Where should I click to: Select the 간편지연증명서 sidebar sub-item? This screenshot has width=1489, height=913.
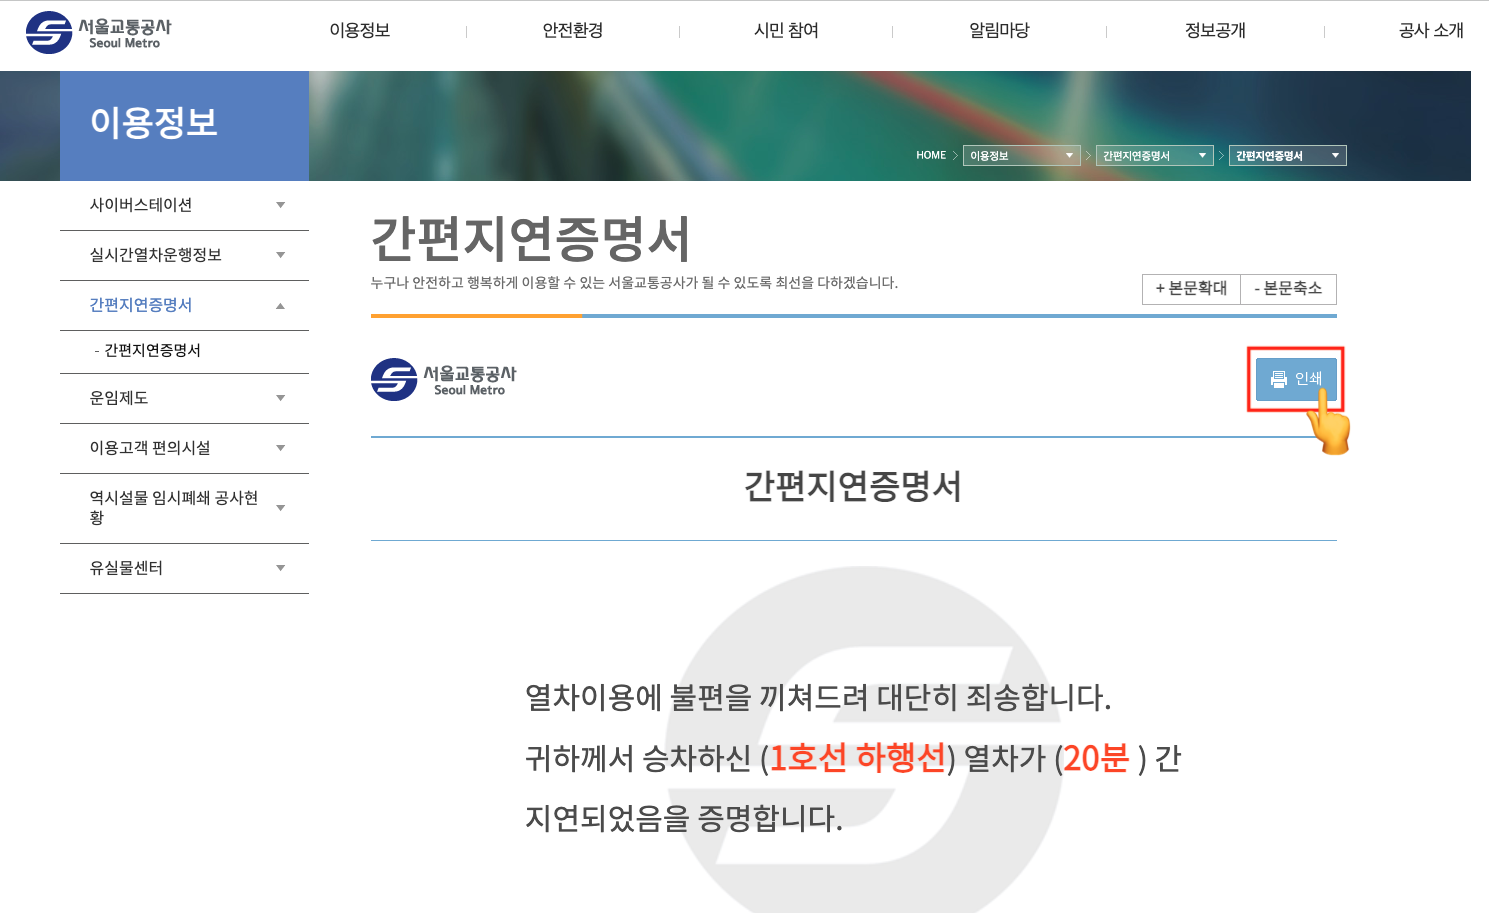pos(152,350)
